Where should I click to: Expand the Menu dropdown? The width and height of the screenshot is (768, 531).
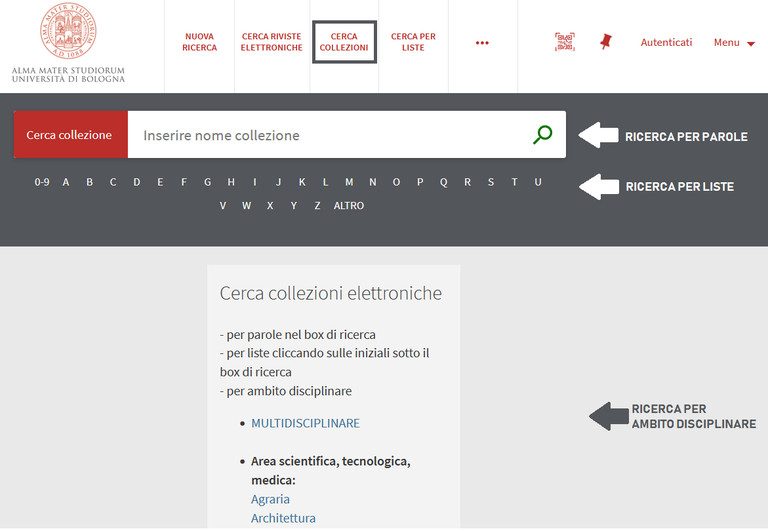pyautogui.click(x=734, y=43)
